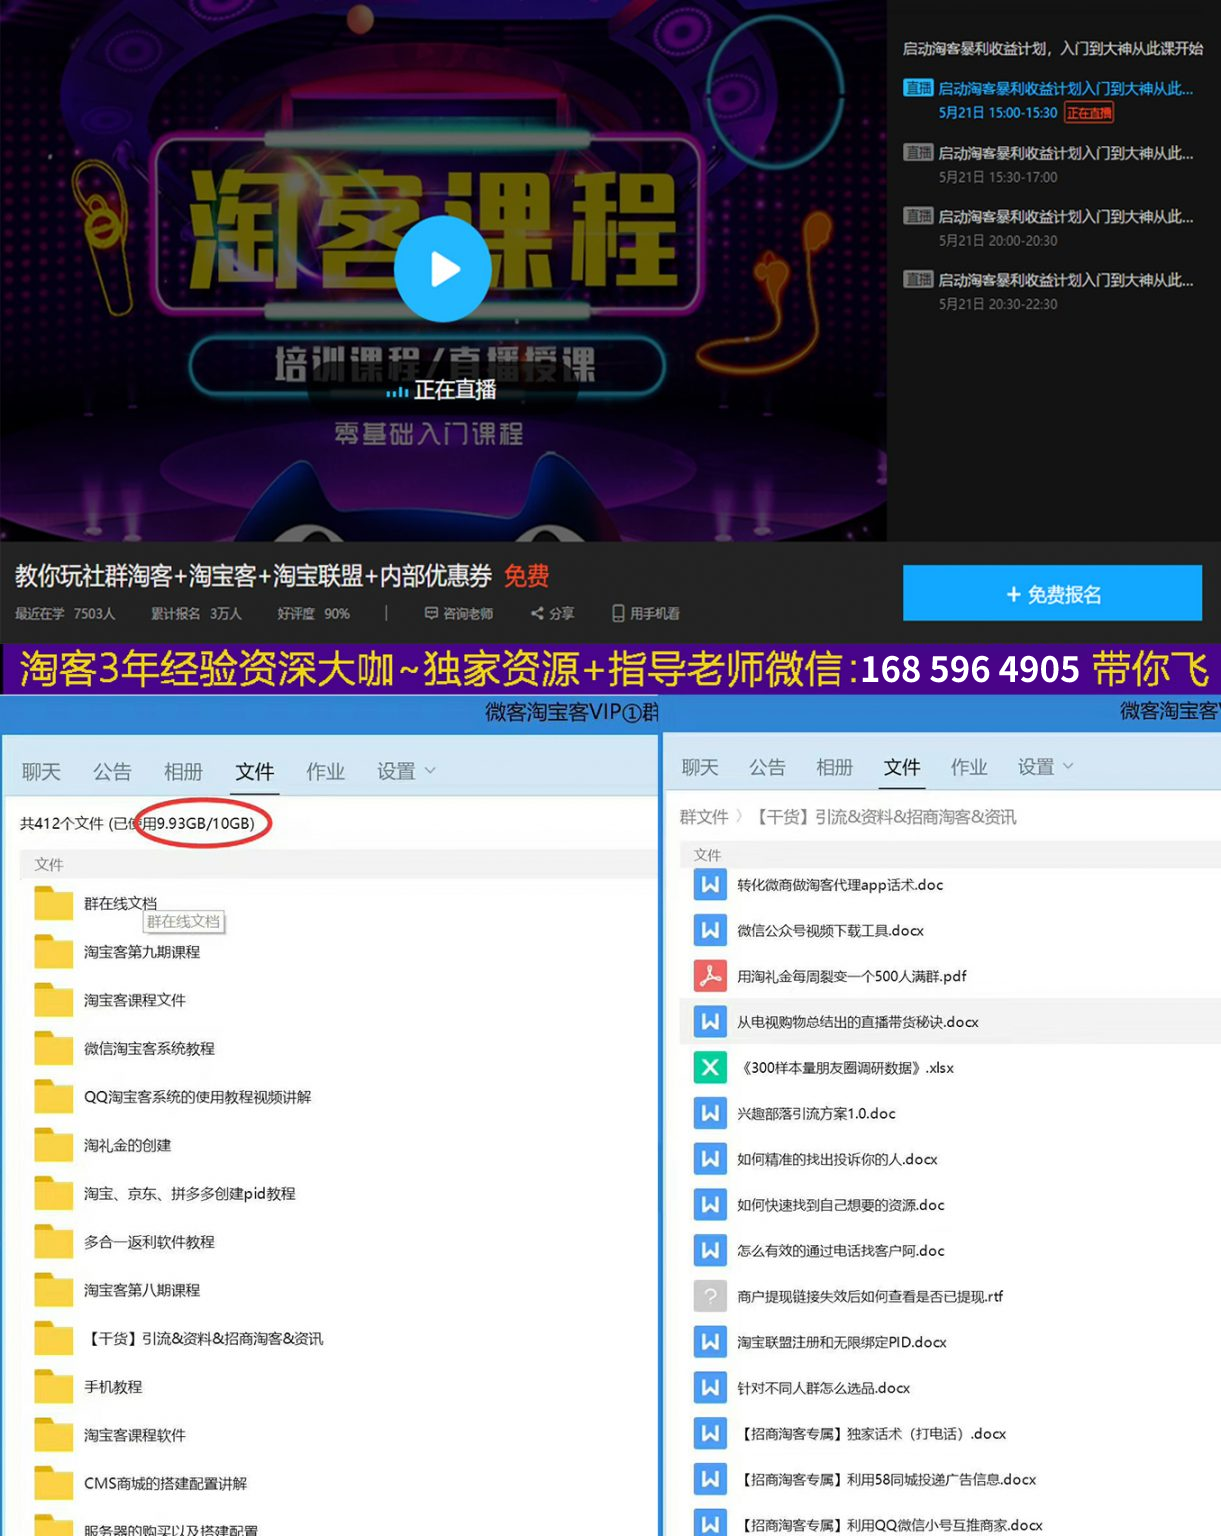The height and width of the screenshot is (1536, 1221).
Task: Expand 设置 dropdown in right window
Action: click(x=1045, y=767)
